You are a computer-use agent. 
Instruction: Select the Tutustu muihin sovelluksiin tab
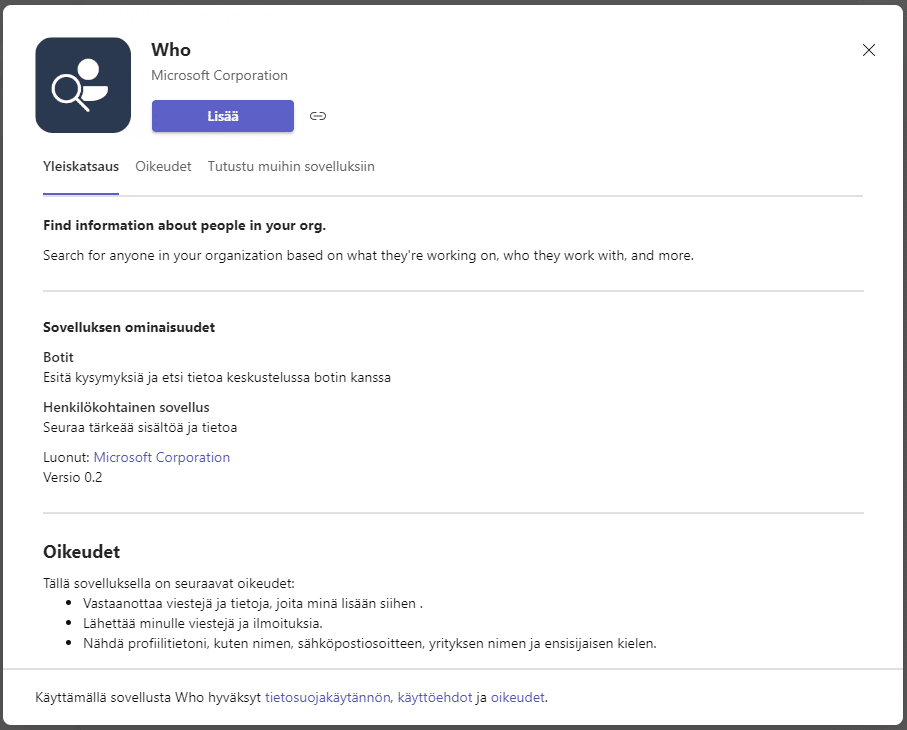(x=291, y=167)
